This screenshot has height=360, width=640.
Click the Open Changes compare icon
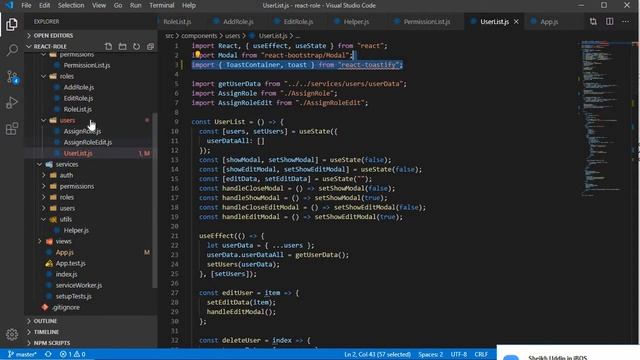pos(593,22)
